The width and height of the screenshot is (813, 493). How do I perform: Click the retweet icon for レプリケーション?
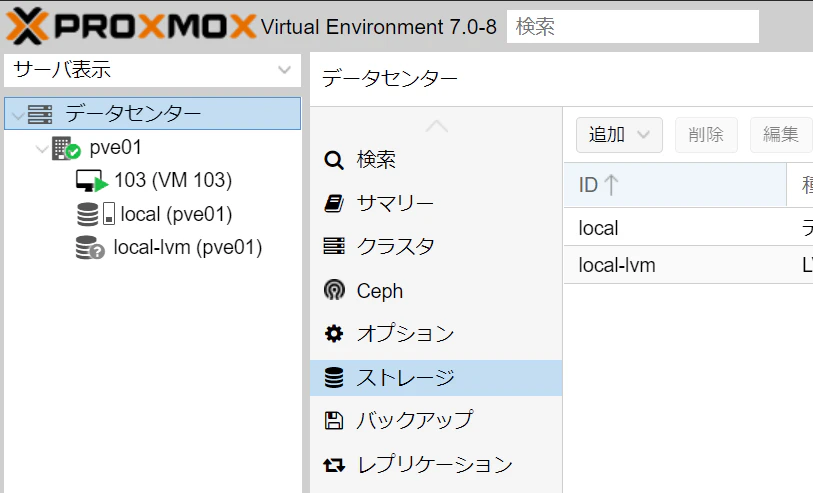pyautogui.click(x=334, y=465)
